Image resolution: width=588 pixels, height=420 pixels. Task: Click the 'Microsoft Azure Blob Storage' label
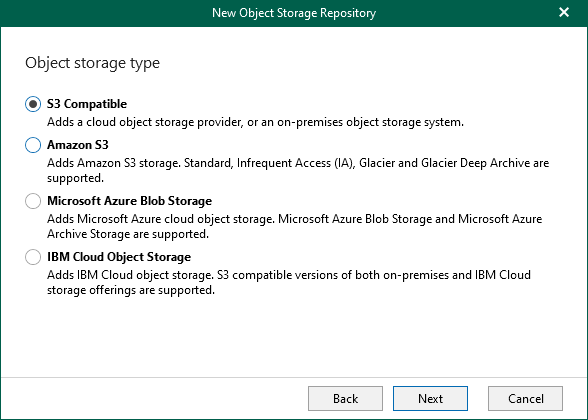click(x=129, y=201)
